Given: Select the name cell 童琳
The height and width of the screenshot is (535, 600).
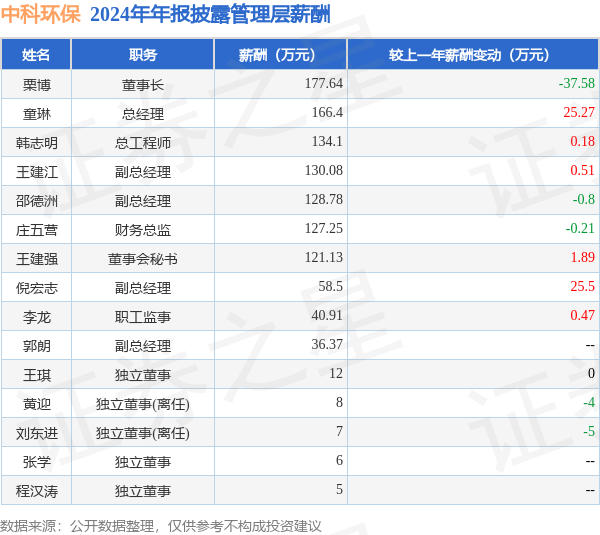Looking at the screenshot, I should click(x=36, y=114).
